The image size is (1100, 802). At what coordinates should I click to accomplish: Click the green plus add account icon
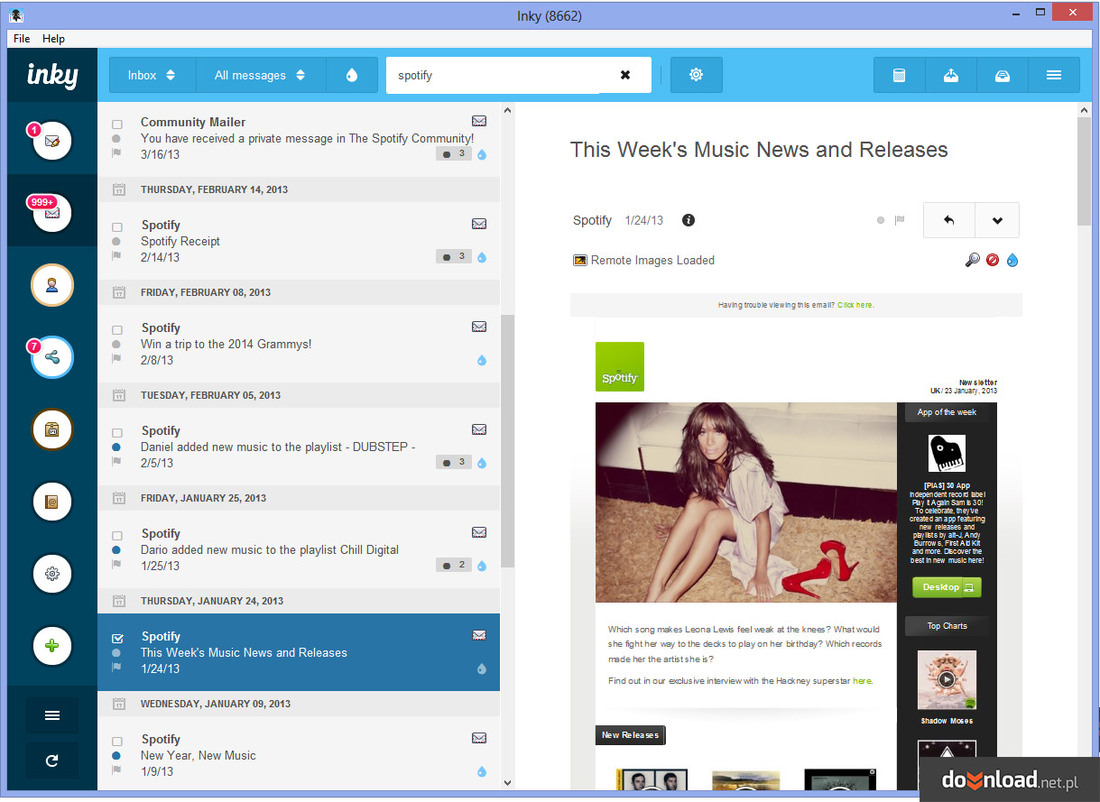(52, 646)
